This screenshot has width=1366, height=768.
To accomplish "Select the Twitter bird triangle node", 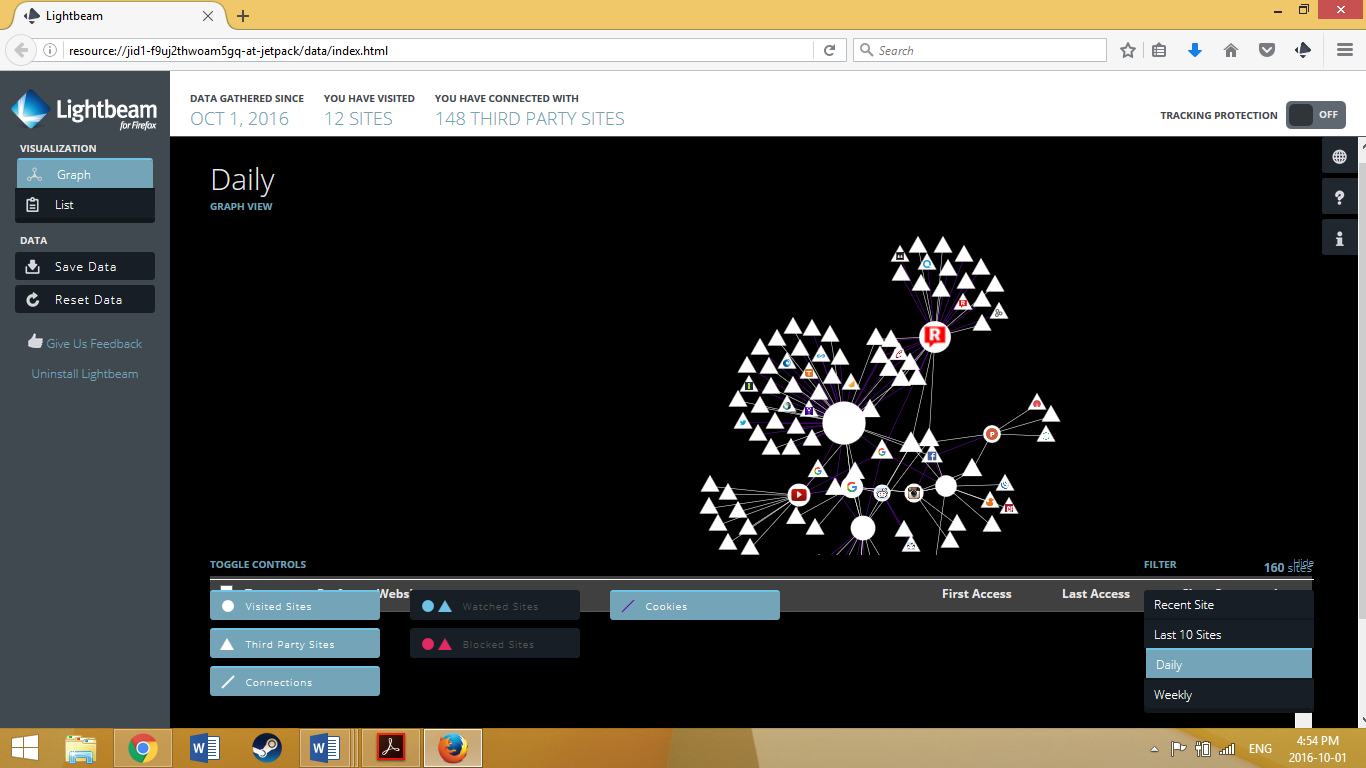I will (x=743, y=421).
